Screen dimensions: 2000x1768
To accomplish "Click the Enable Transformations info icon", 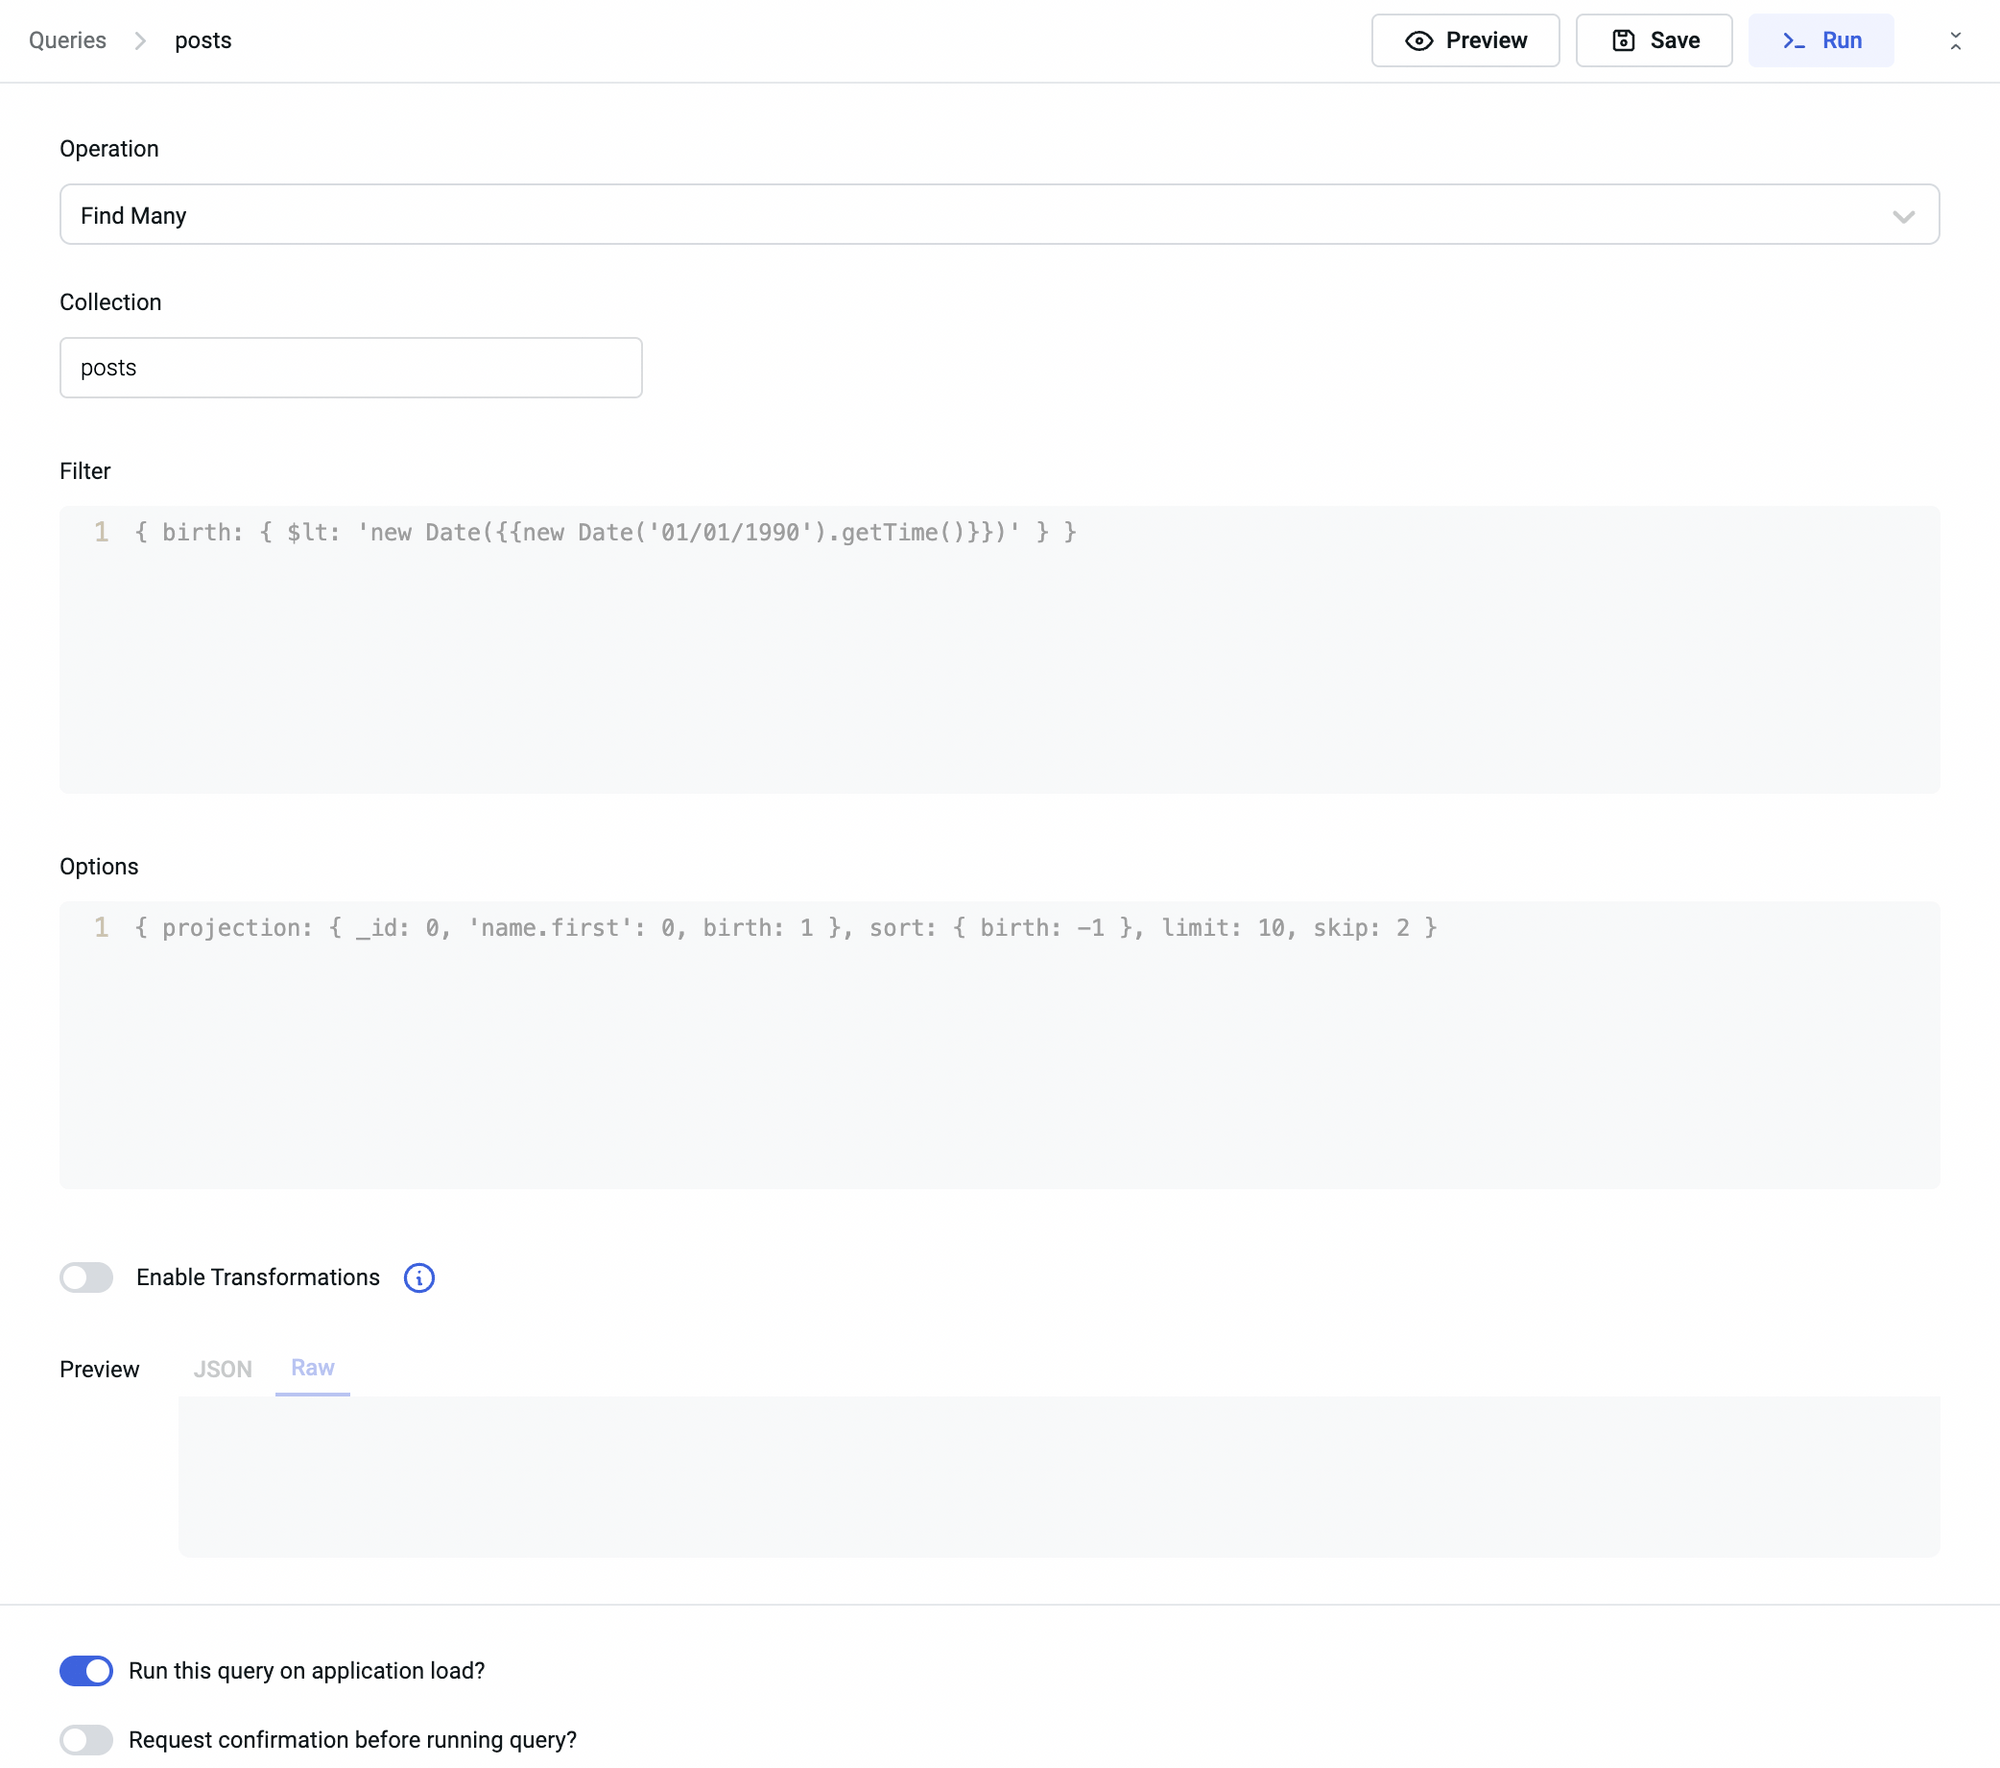I will [x=419, y=1277].
